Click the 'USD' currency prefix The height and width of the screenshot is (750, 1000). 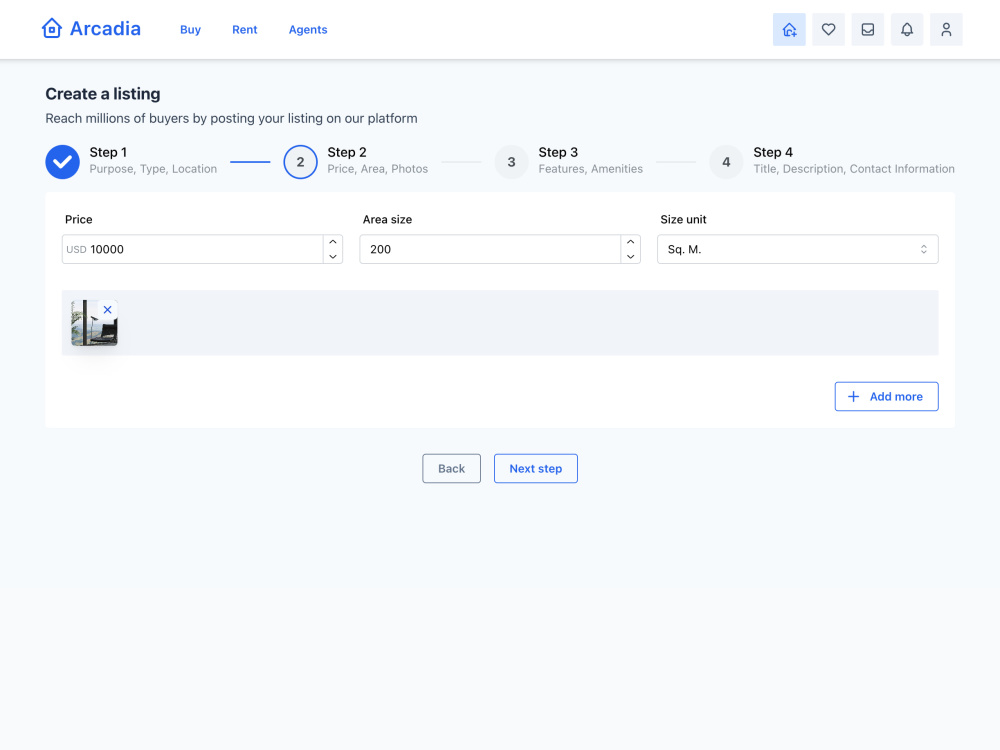[76, 249]
